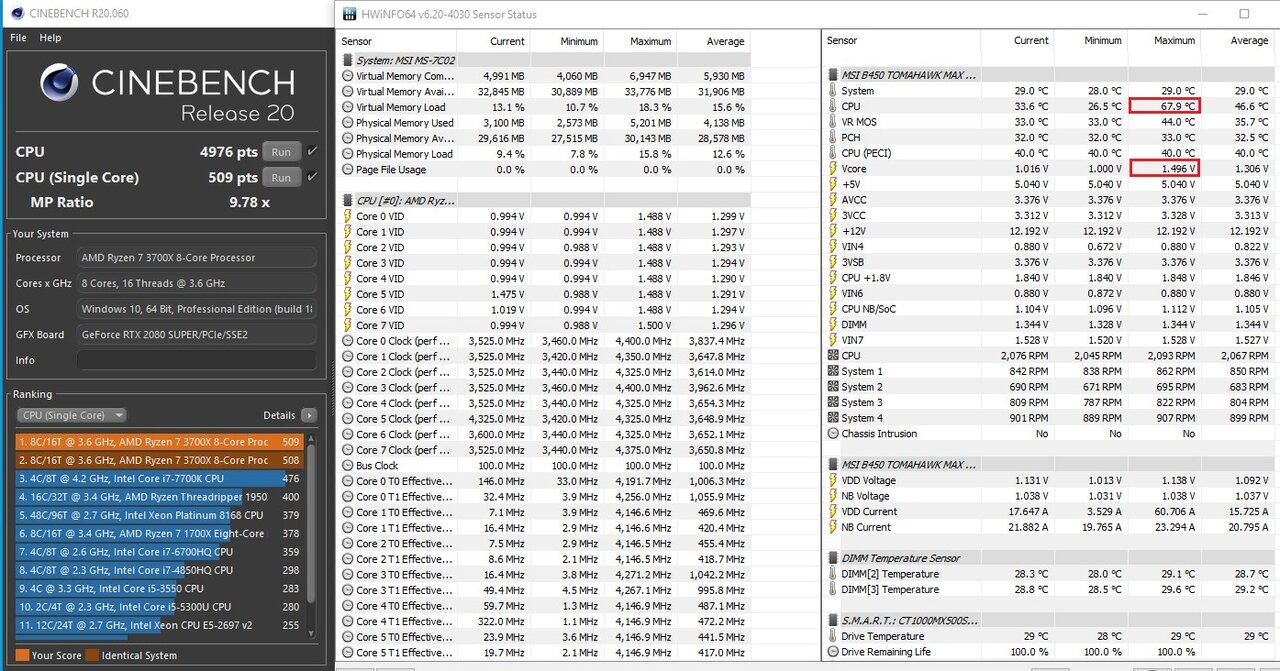The height and width of the screenshot is (671, 1280).
Task: Click the Core 0 T0 Effective clock icon
Action: tap(347, 481)
